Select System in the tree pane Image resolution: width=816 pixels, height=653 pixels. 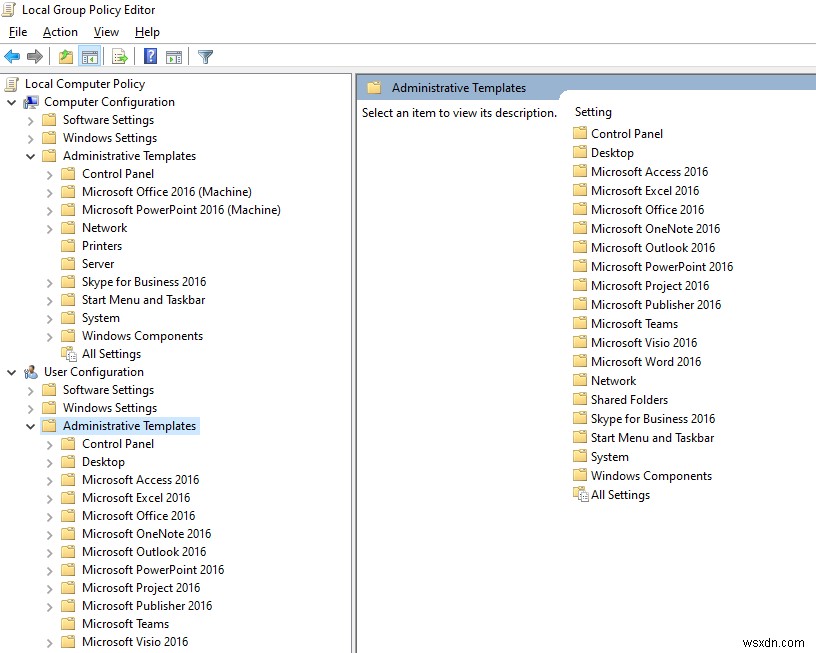click(x=101, y=318)
